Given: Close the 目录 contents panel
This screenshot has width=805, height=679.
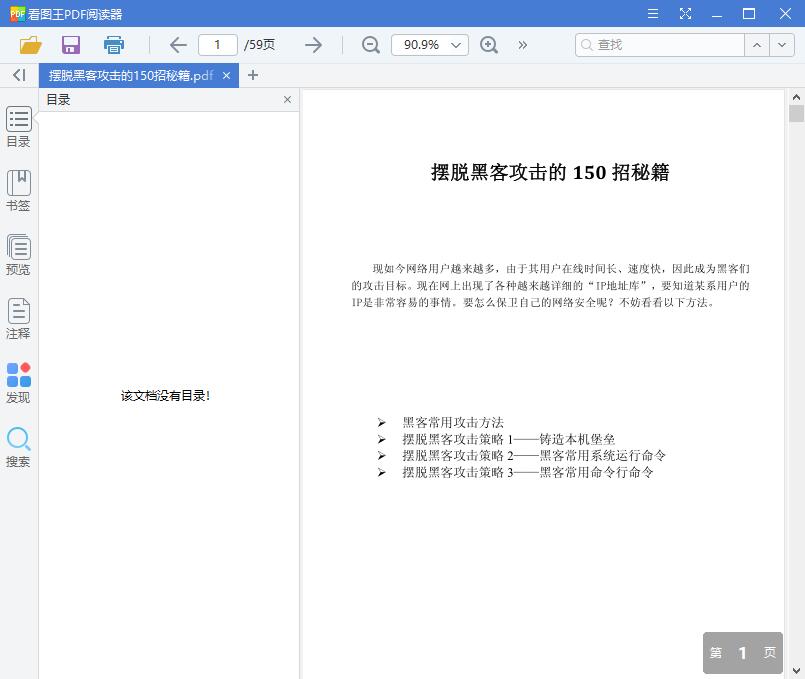Looking at the screenshot, I should pyautogui.click(x=287, y=99).
